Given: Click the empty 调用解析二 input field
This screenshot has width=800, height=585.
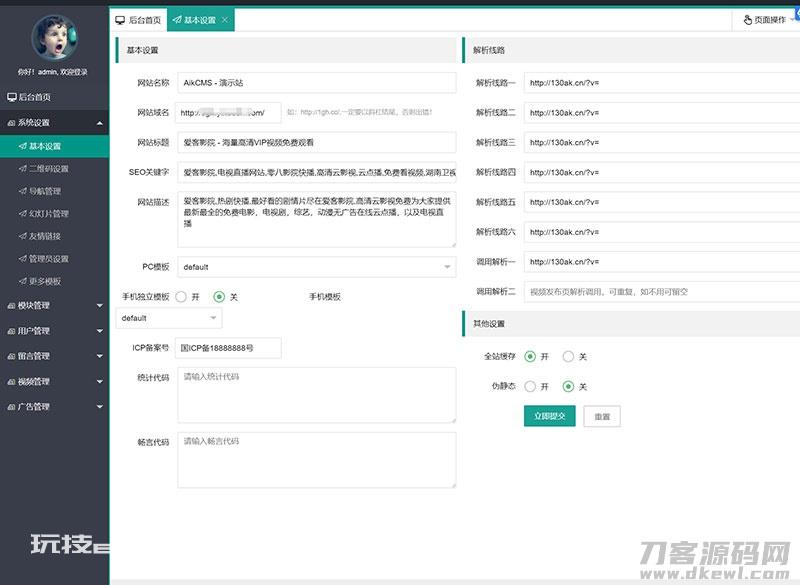Looking at the screenshot, I should pos(662,292).
